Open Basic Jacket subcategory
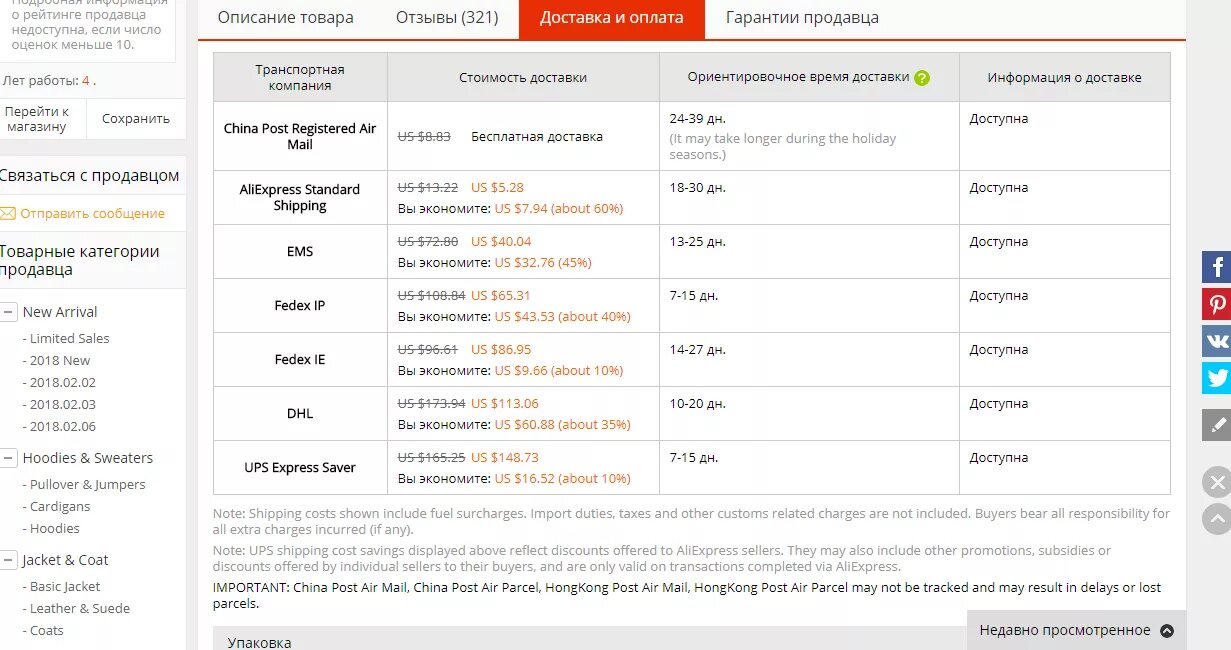Viewport: 1231px width, 650px height. [65, 586]
